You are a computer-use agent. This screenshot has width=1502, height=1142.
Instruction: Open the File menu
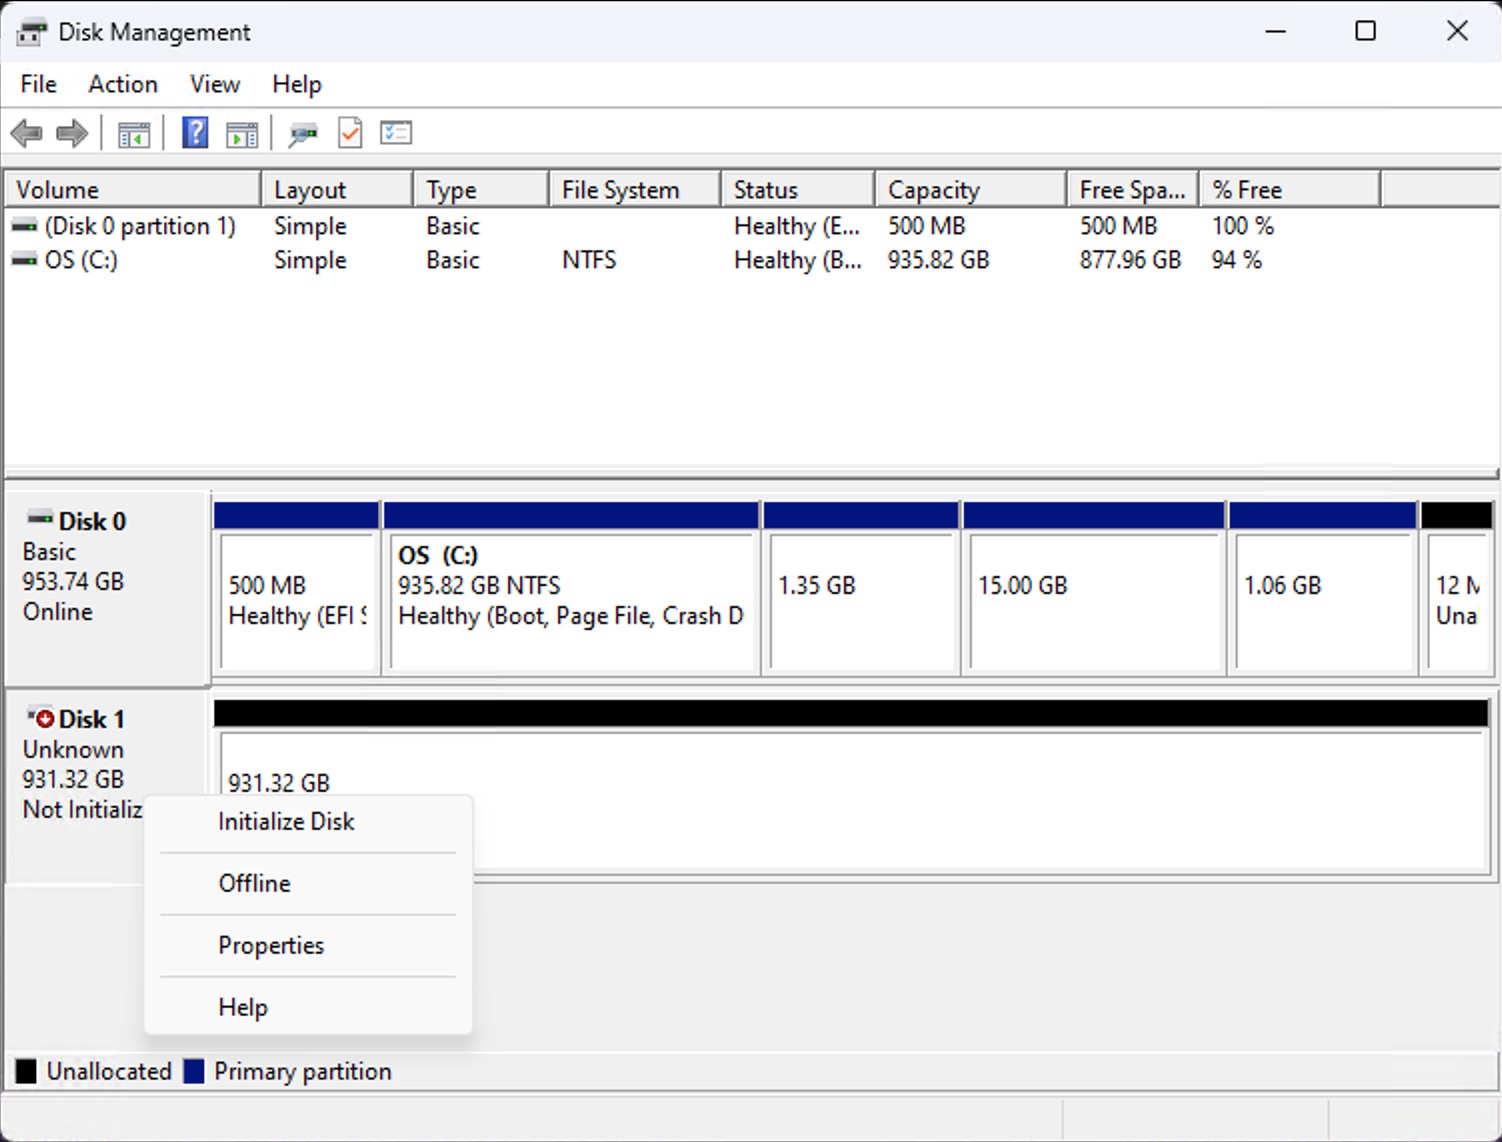pyautogui.click(x=39, y=84)
